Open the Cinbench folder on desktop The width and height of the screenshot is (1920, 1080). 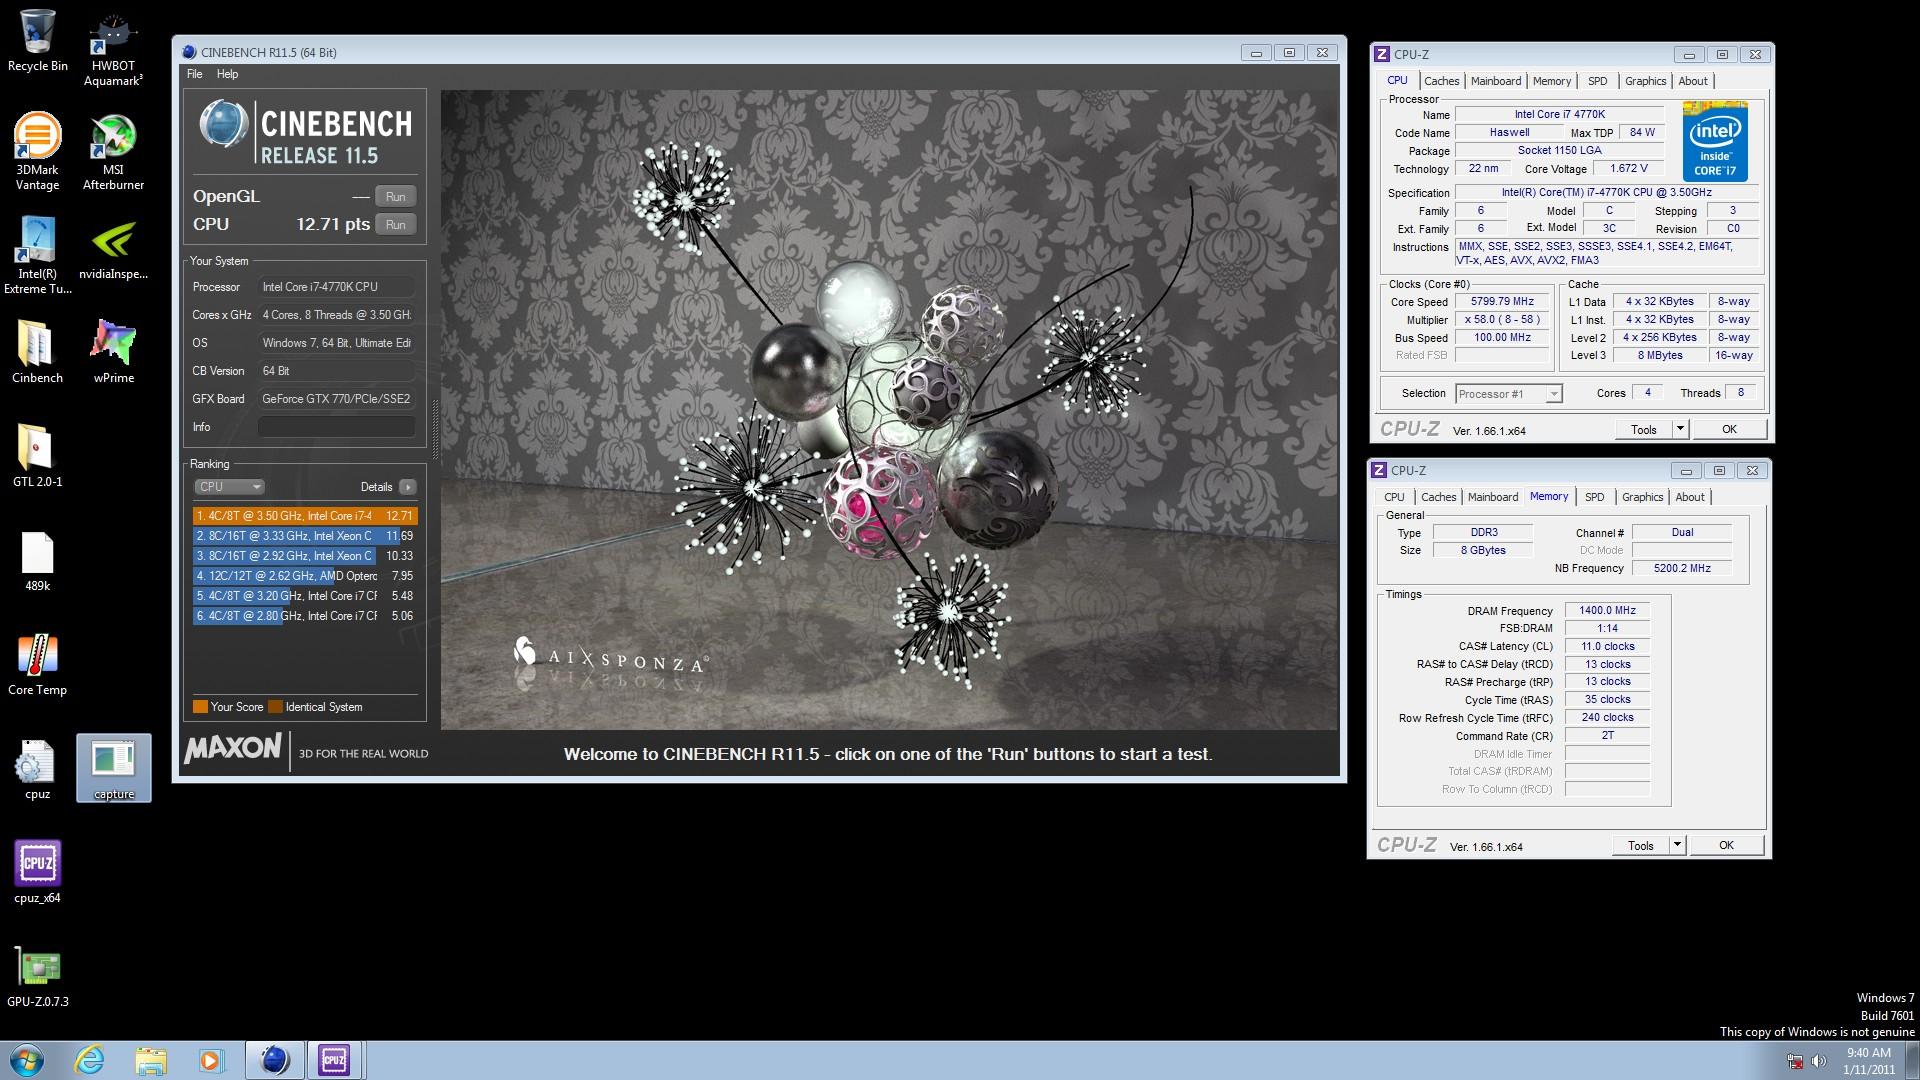[x=37, y=352]
